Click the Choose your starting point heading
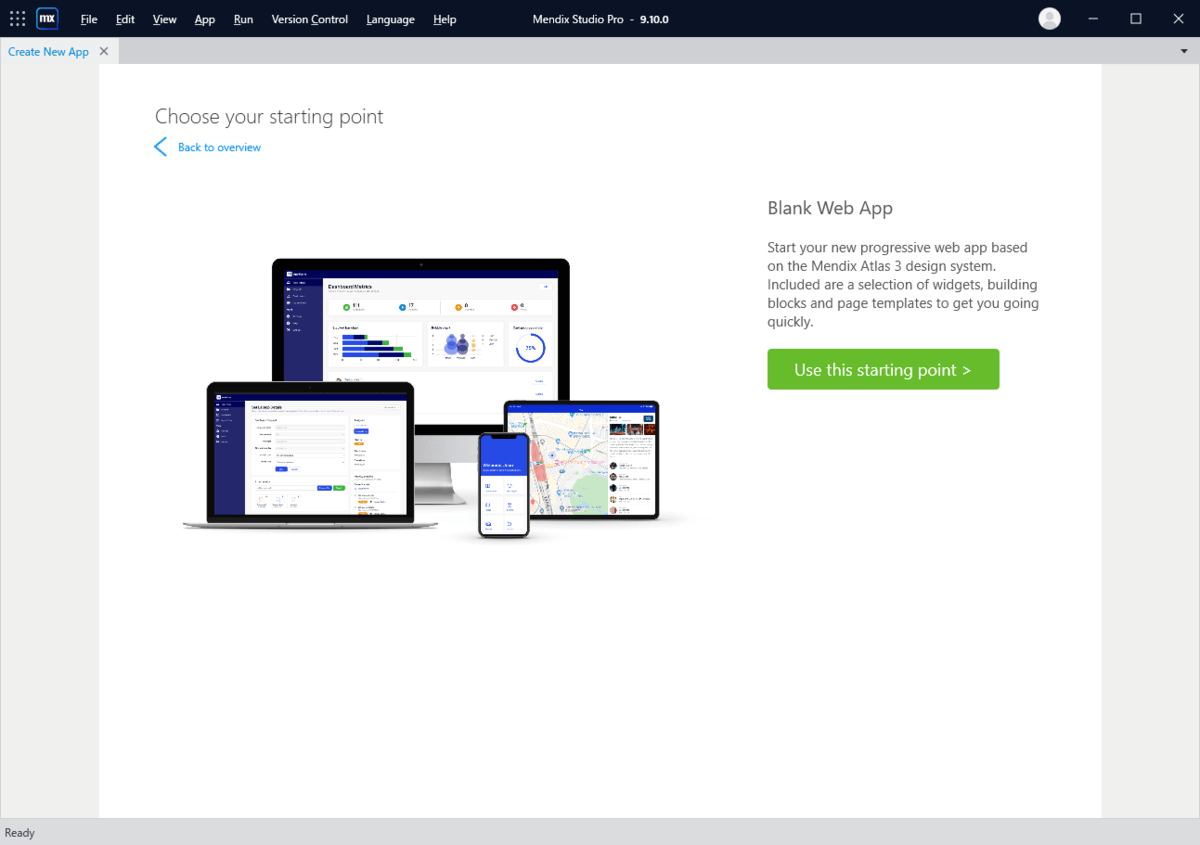This screenshot has height=845, width=1200. point(269,116)
